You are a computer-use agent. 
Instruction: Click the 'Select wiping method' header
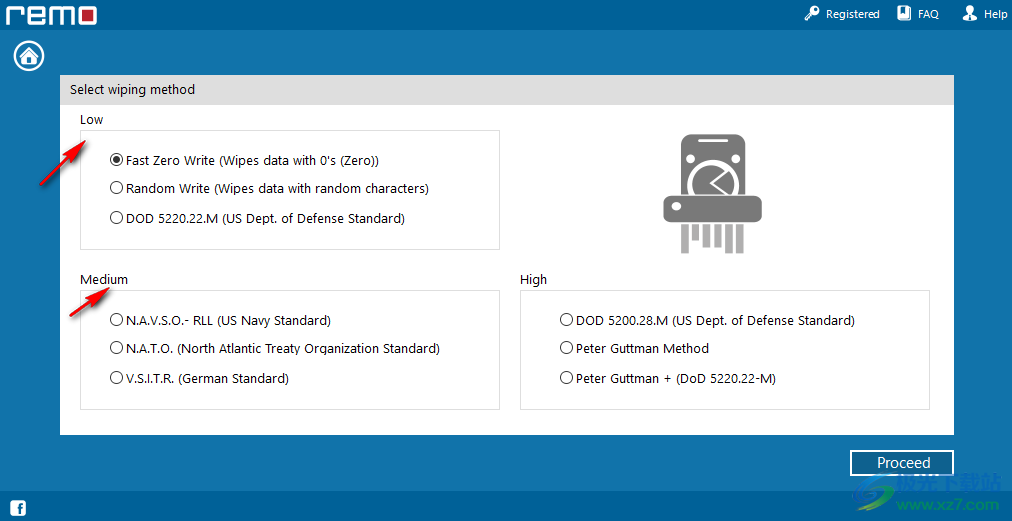tap(132, 90)
